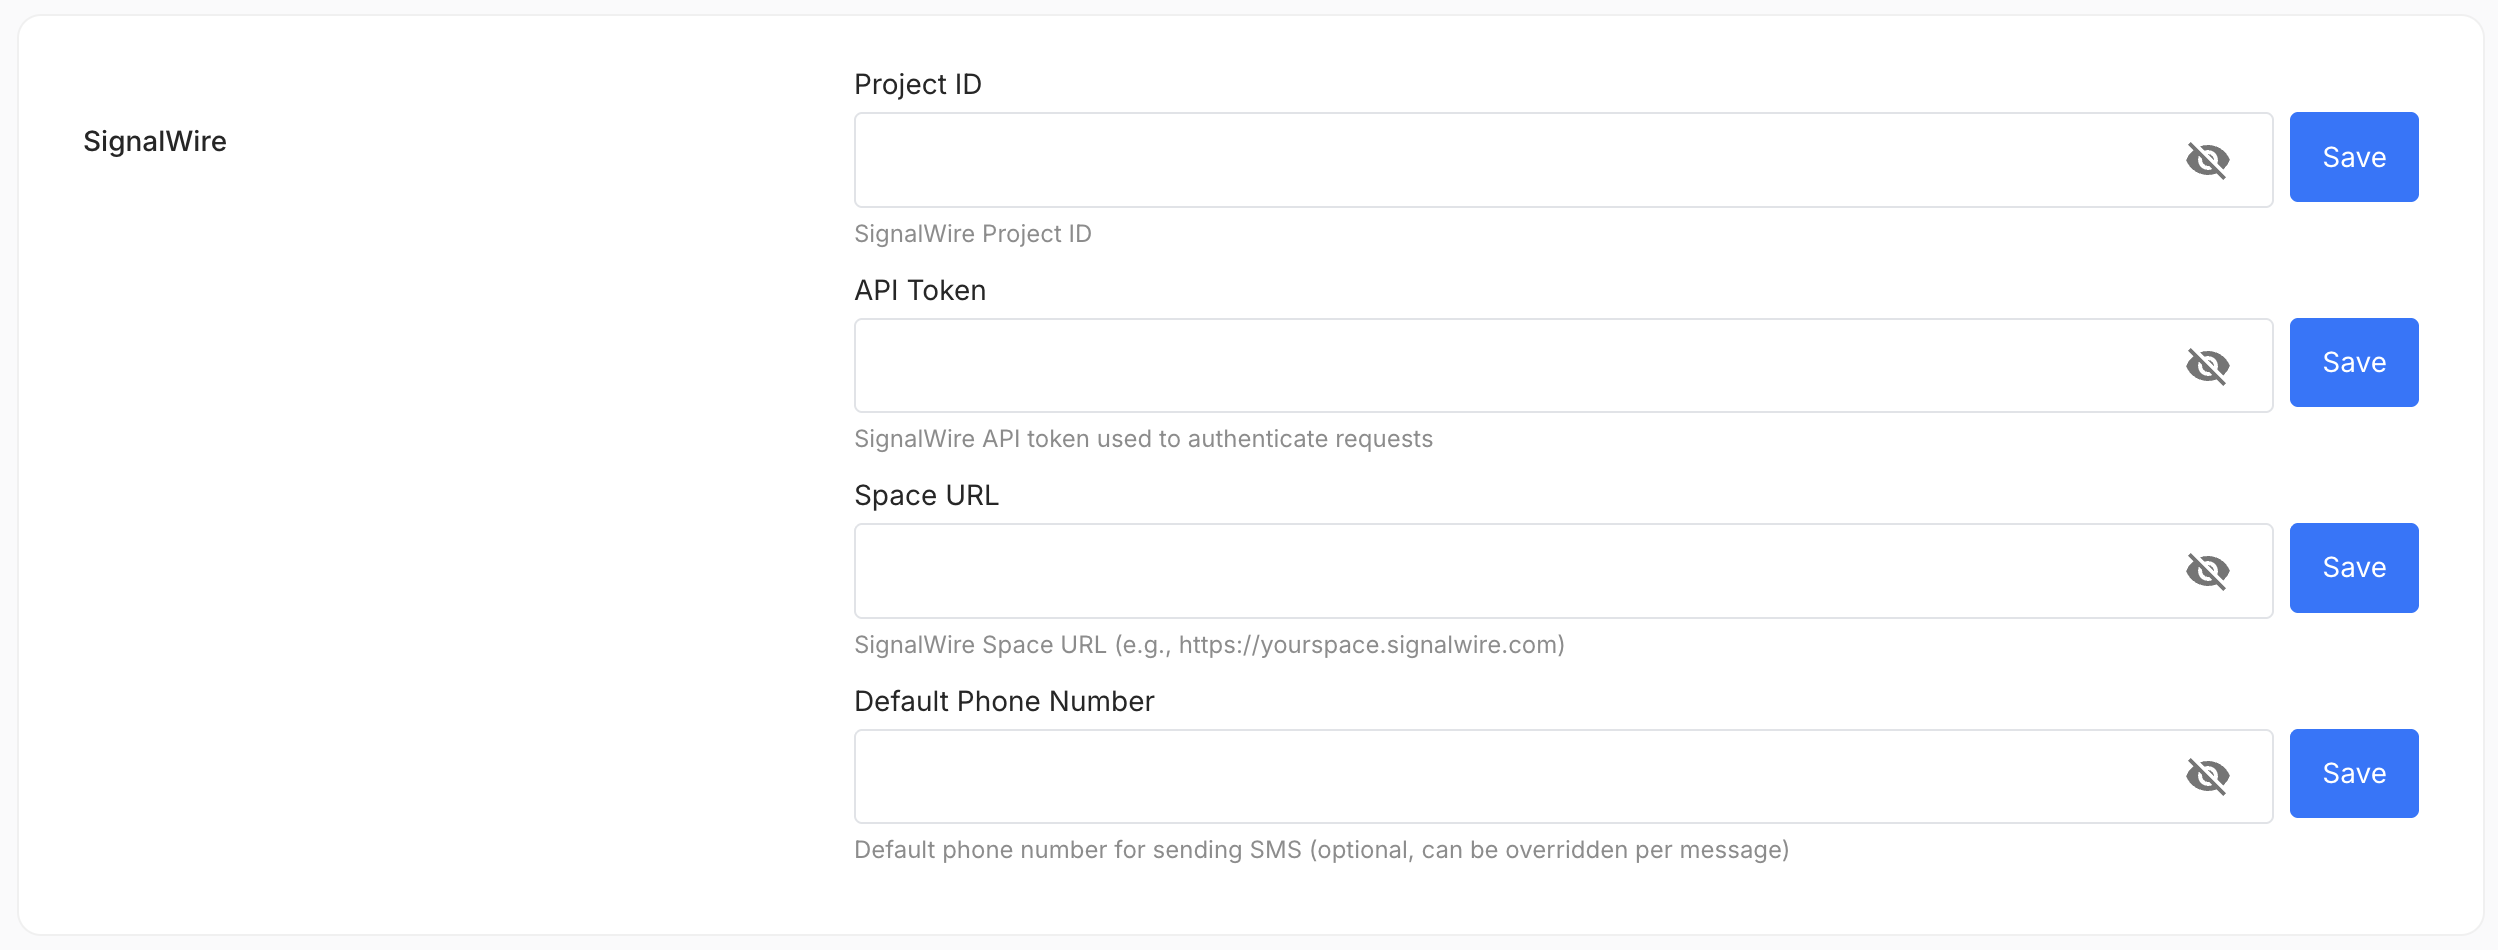This screenshot has height=950, width=2498.
Task: Save the API Token setting
Action: tap(2353, 362)
